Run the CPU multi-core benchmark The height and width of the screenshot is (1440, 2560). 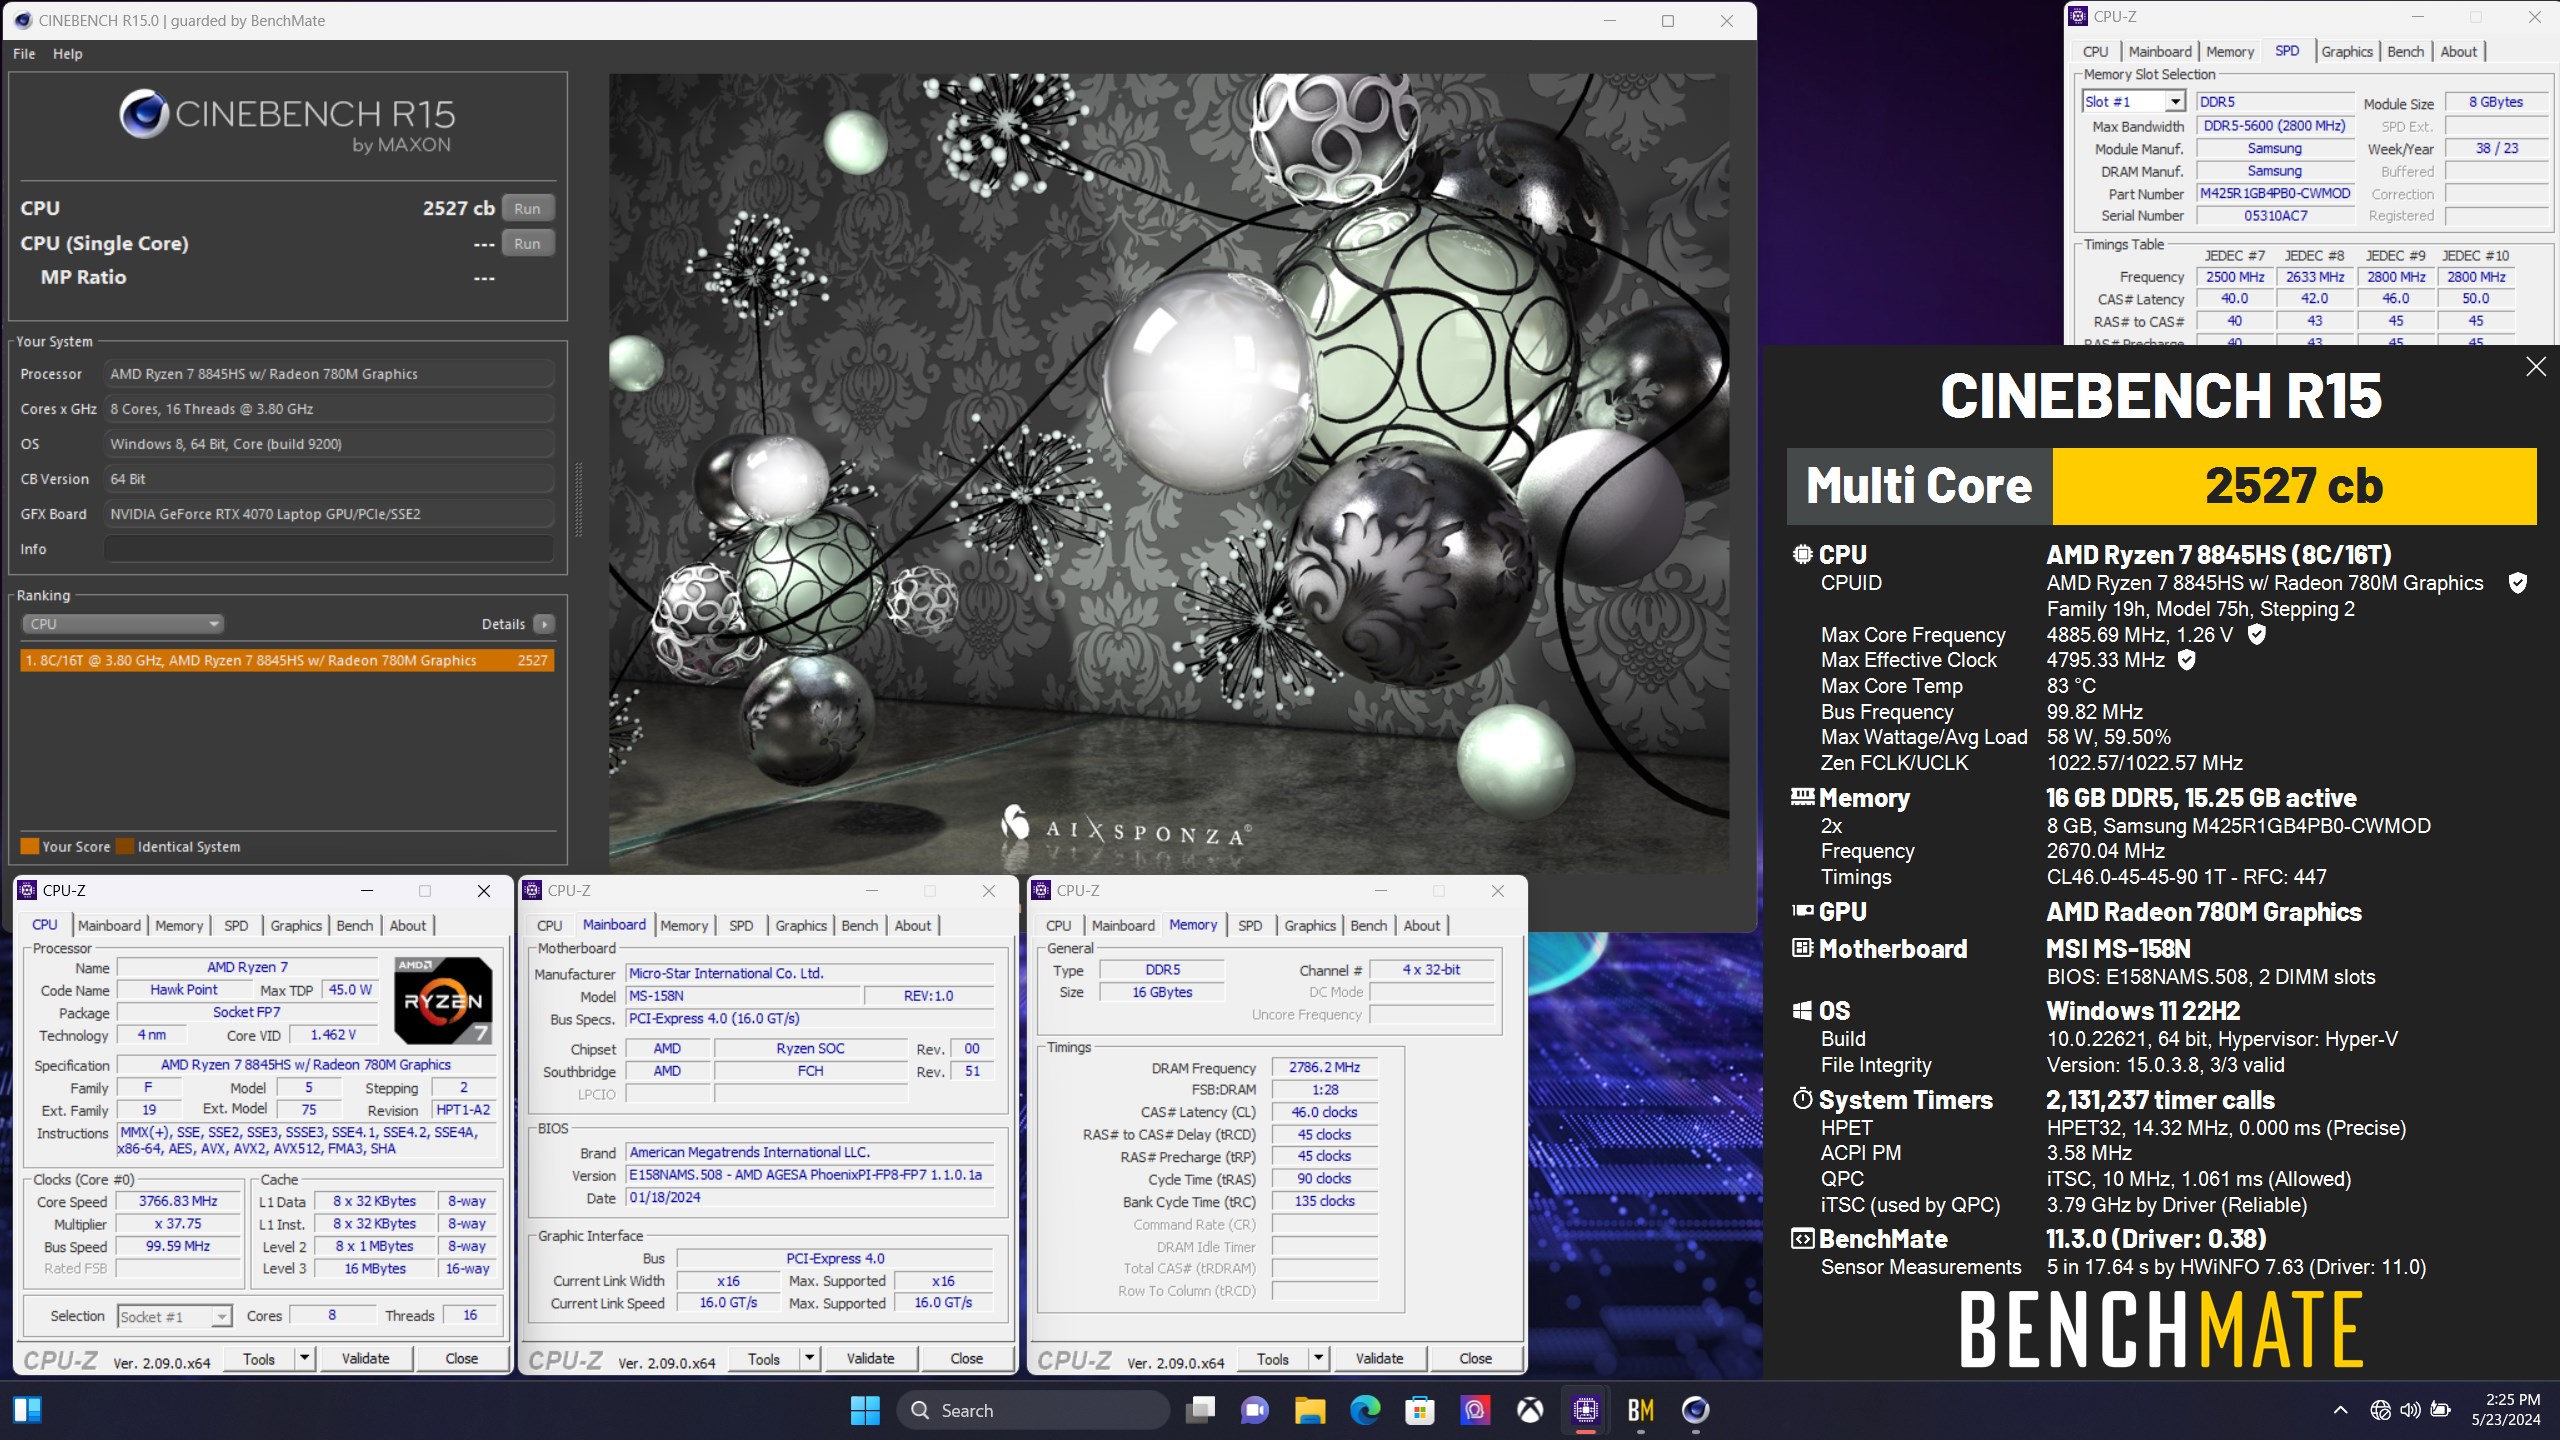[527, 208]
